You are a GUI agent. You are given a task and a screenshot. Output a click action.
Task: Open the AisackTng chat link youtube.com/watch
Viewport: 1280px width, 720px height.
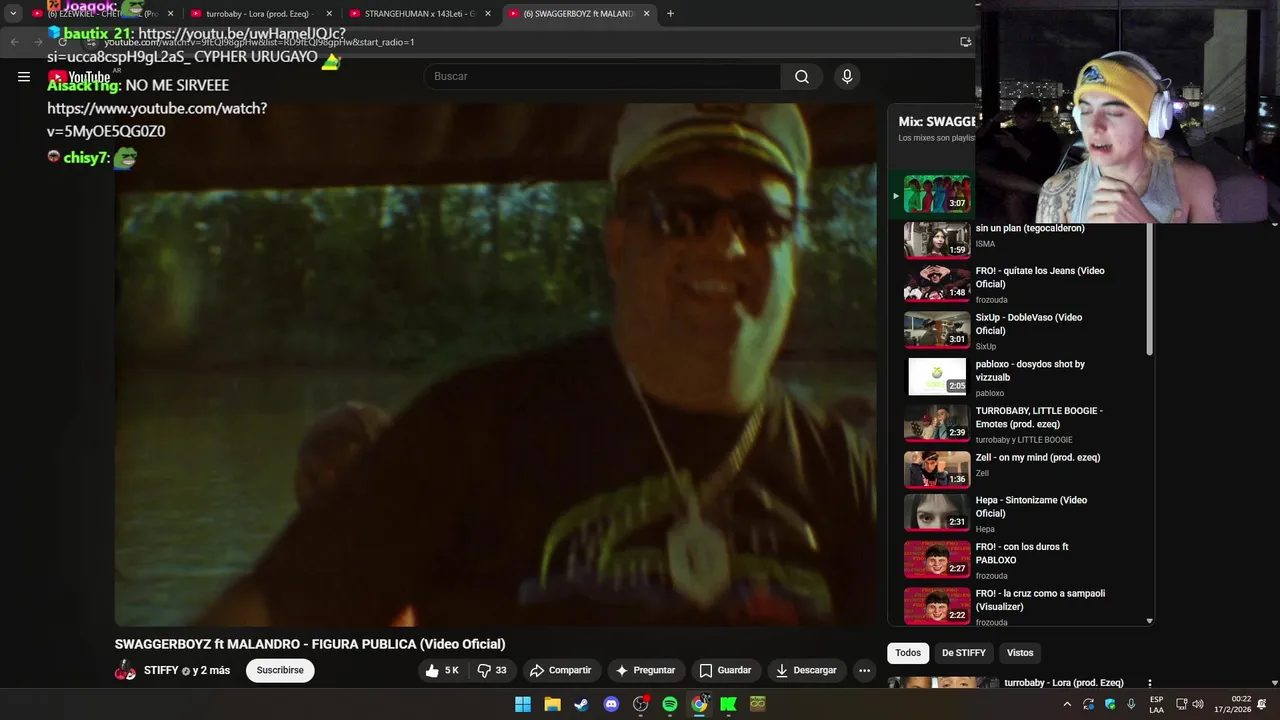pos(157,119)
